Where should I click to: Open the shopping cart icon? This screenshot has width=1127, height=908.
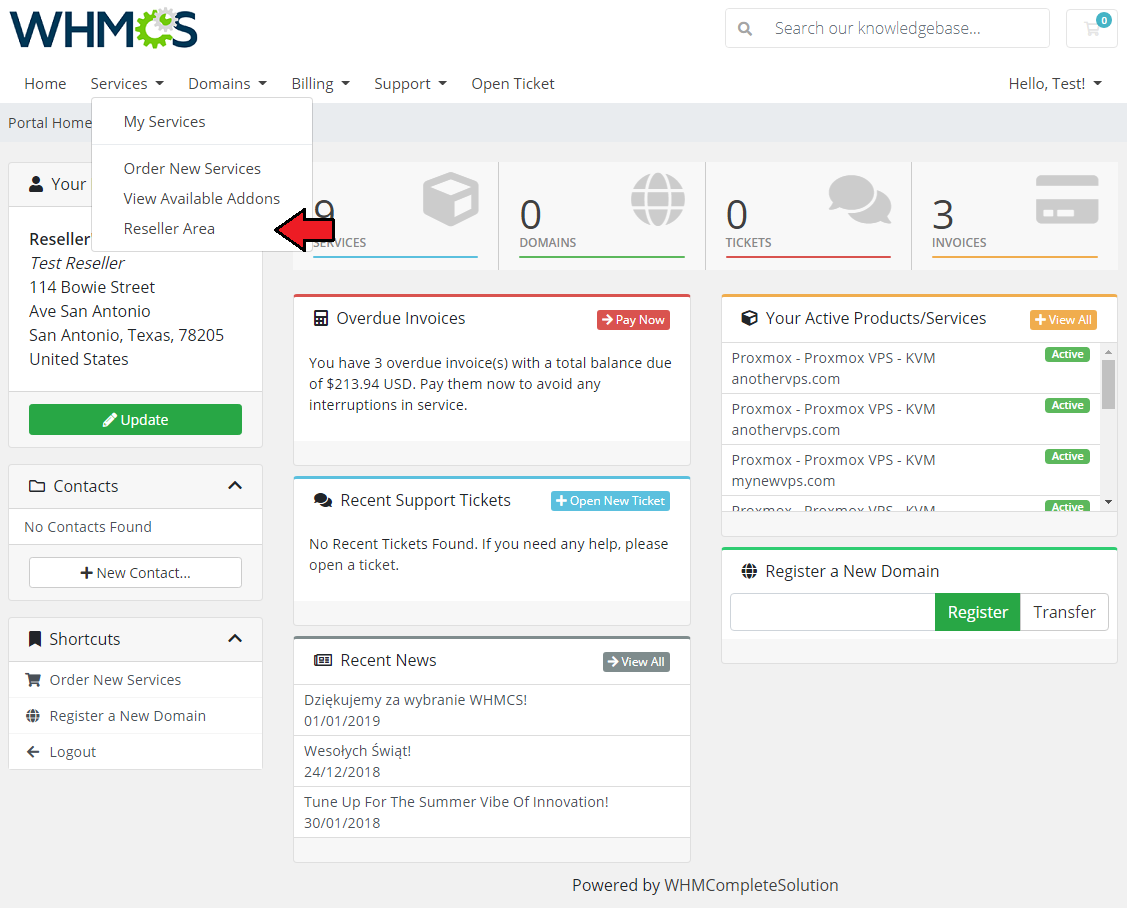coord(1092,29)
